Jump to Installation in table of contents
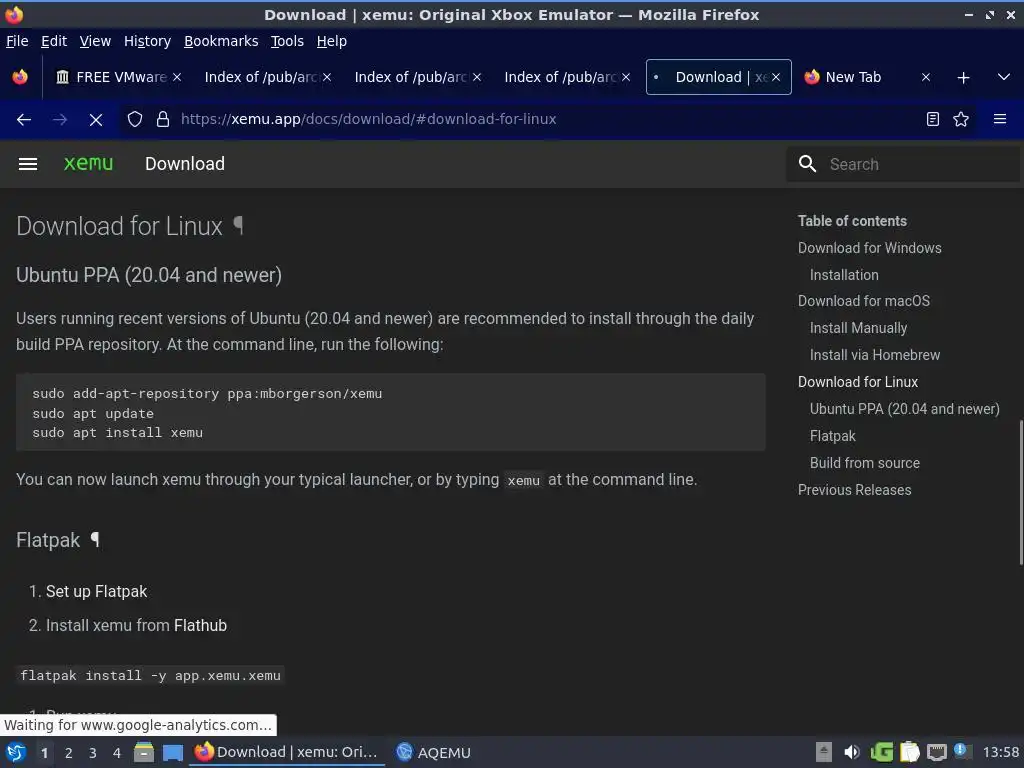Screen dimensions: 1024x768 [844, 275]
